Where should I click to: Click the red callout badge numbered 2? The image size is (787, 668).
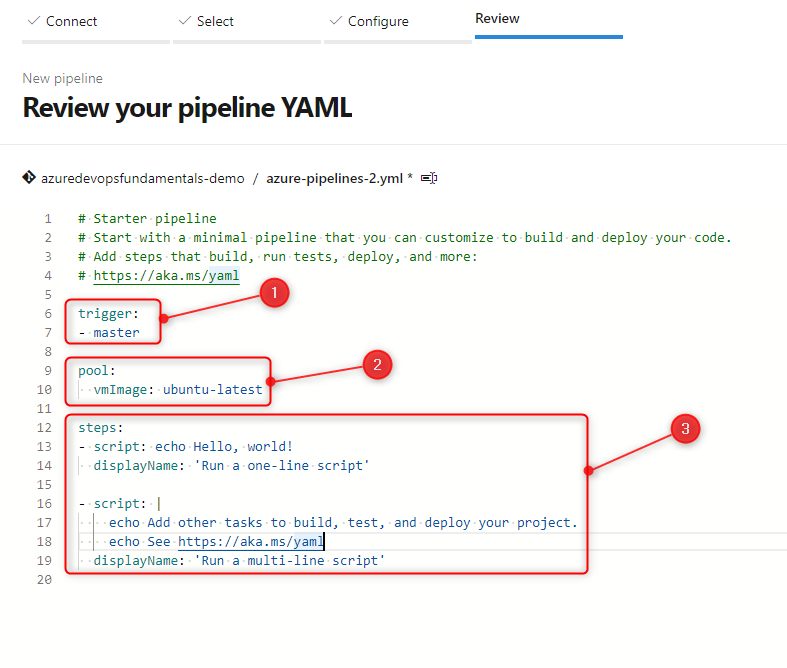(376, 365)
